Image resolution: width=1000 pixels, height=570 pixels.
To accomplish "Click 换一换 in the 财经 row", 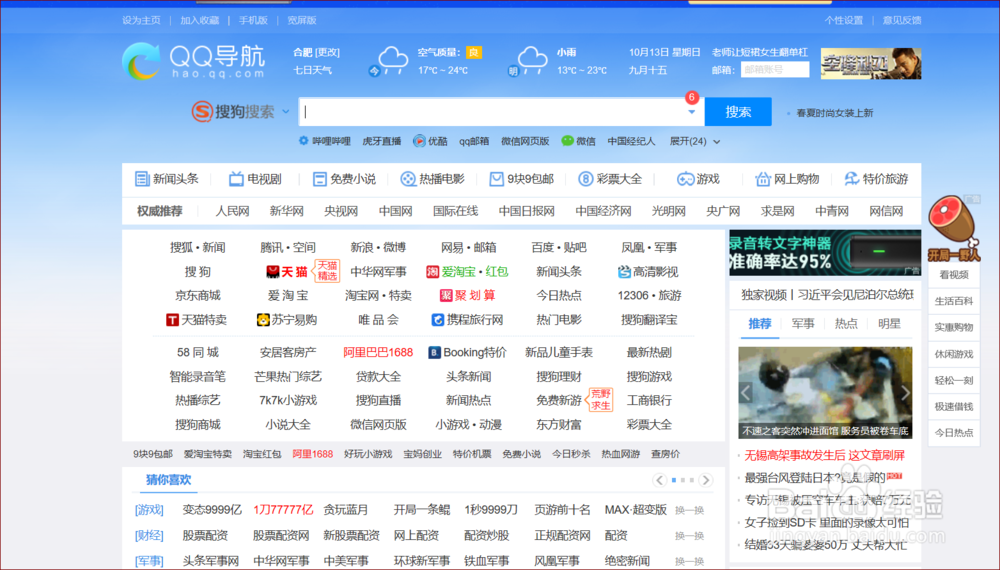I will tap(689, 536).
